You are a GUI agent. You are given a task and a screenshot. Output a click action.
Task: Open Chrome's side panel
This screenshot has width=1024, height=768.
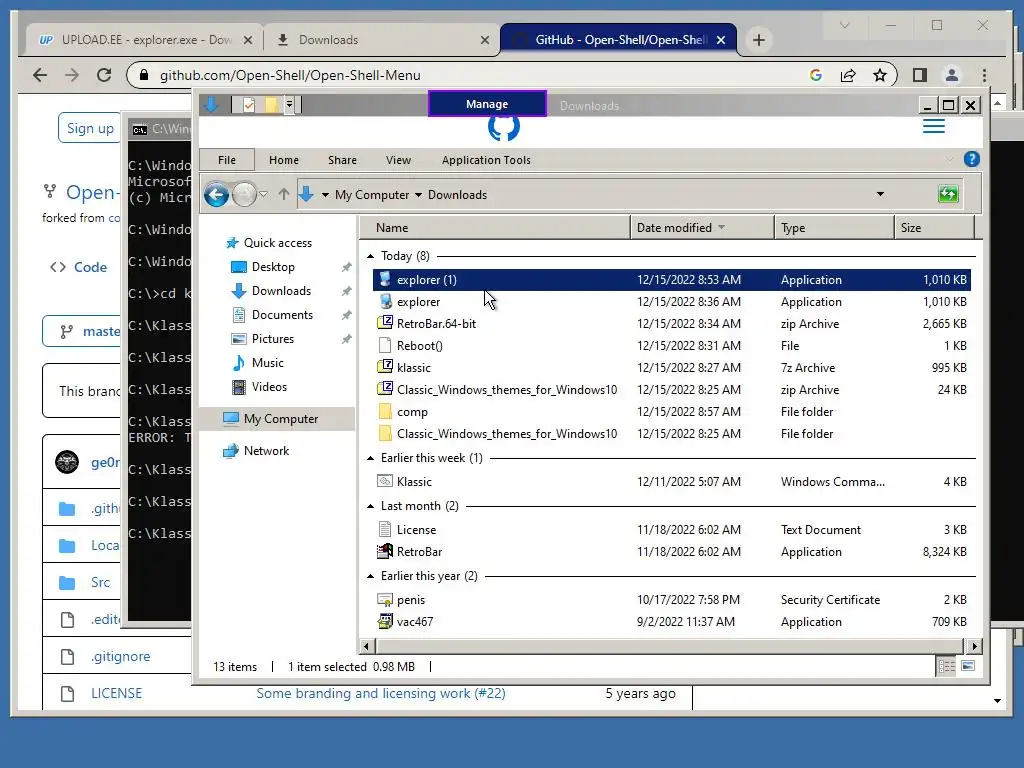[x=920, y=75]
